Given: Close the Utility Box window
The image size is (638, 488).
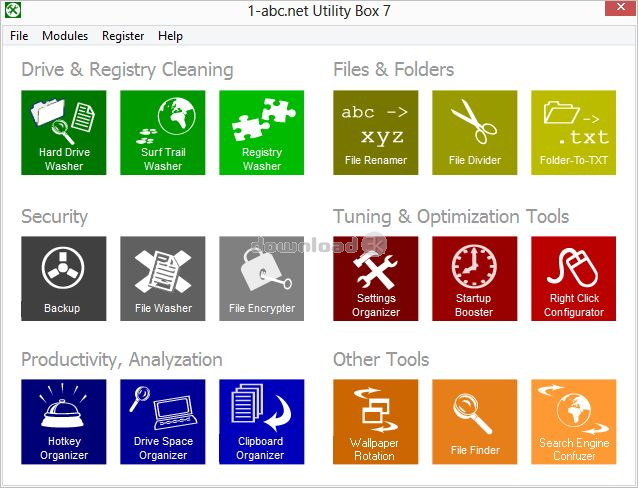Looking at the screenshot, I should tap(621, 8).
